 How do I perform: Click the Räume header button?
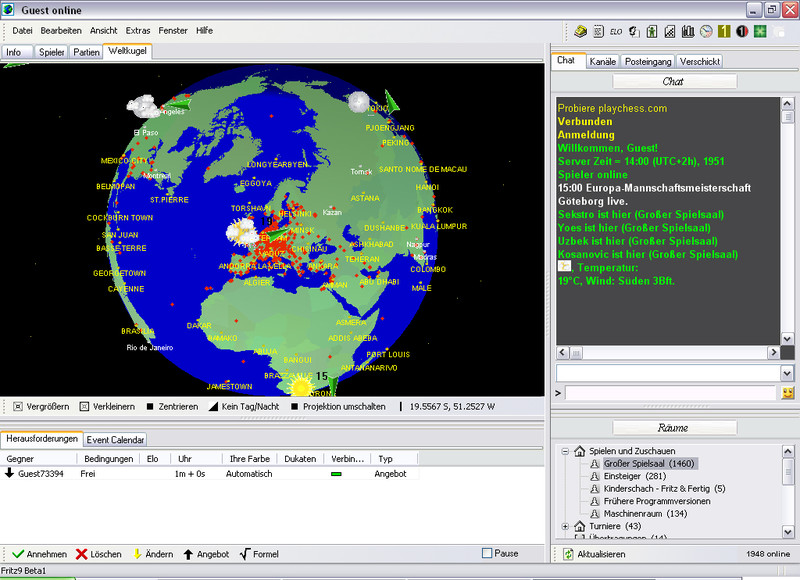coord(674,427)
